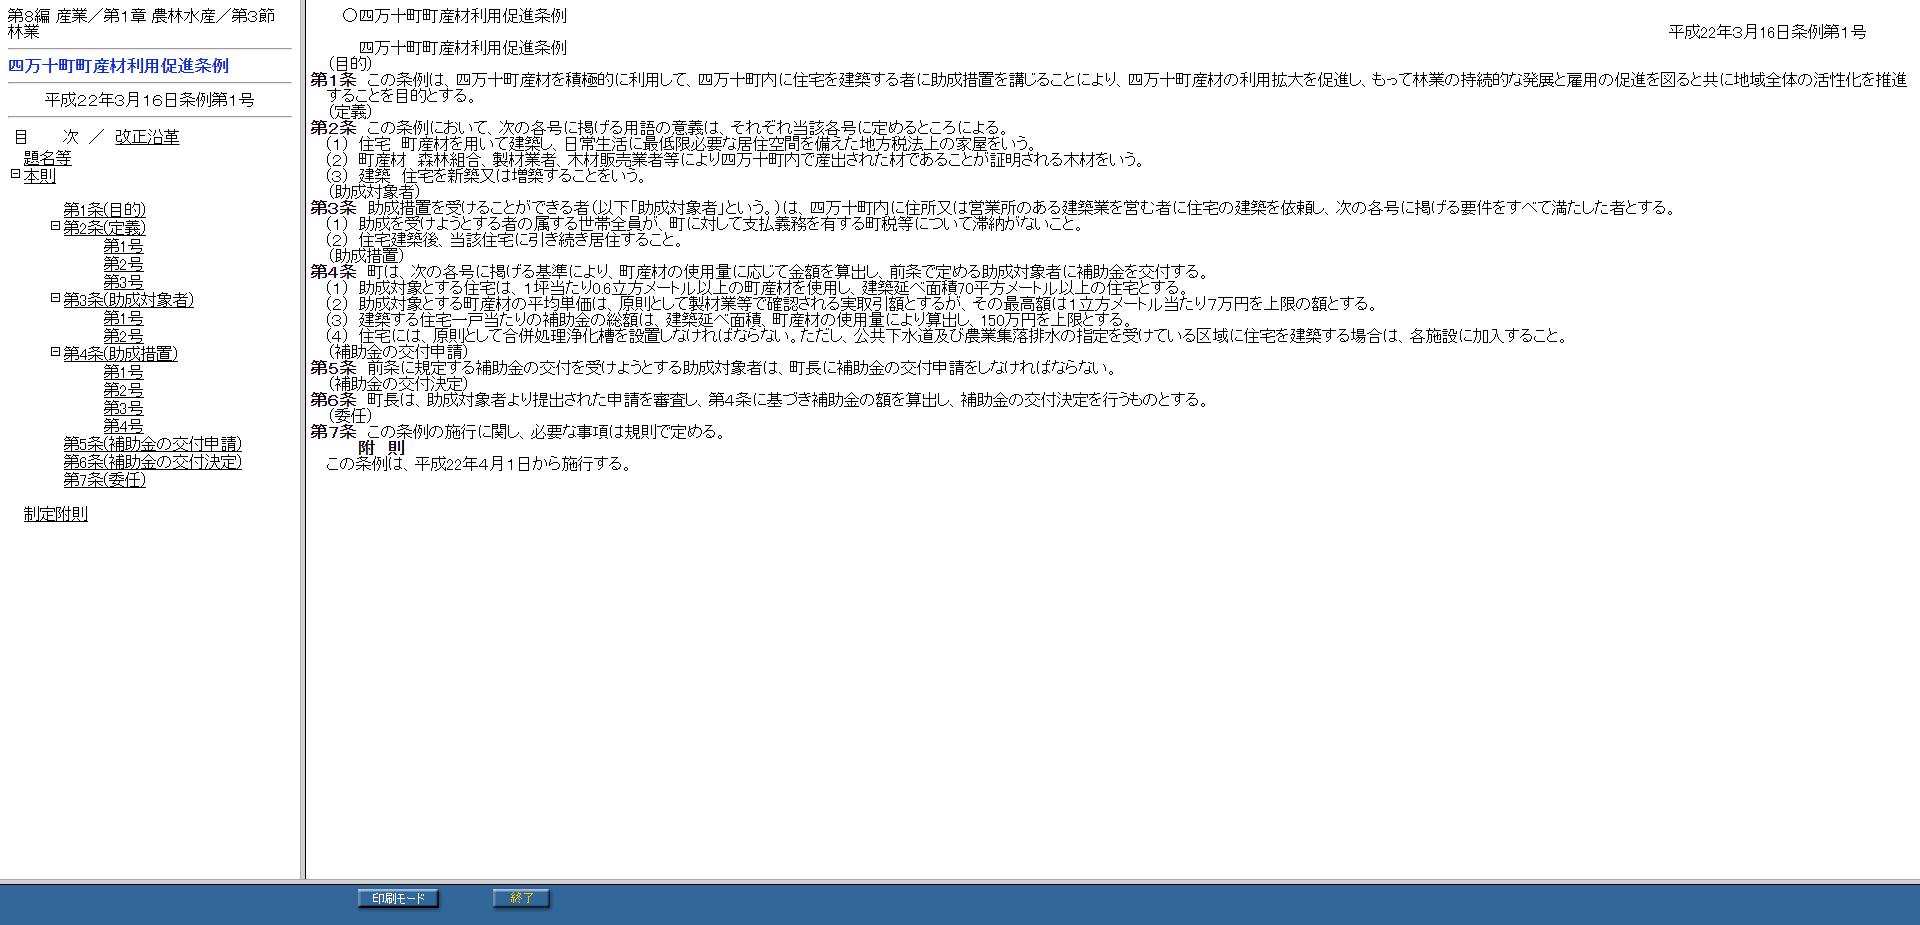Jump to 第5条(補助金の交付申請)
The height and width of the screenshot is (925, 1920).
click(152, 444)
